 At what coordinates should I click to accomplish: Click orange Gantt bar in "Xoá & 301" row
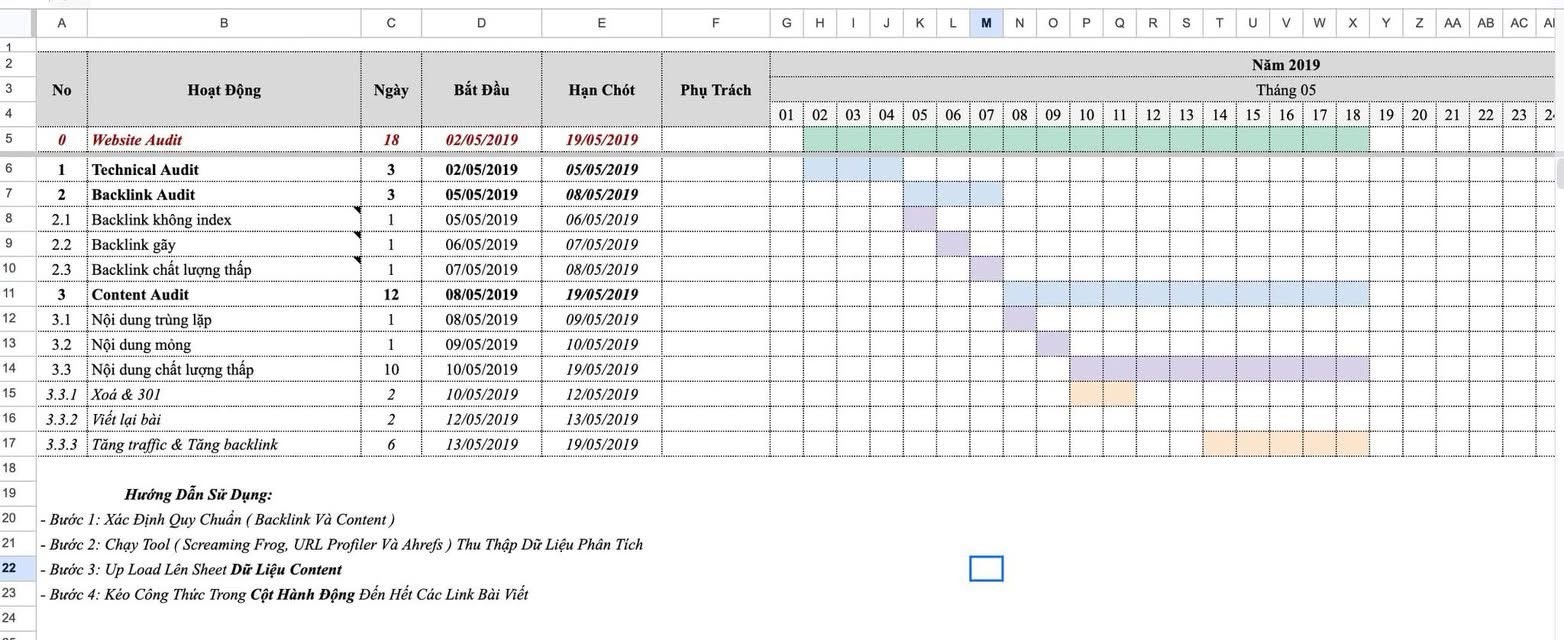[x=1102, y=394]
